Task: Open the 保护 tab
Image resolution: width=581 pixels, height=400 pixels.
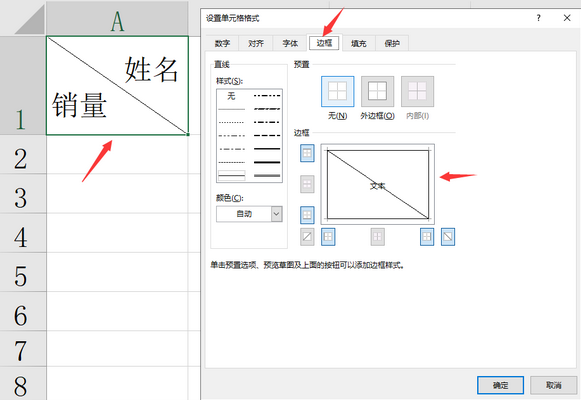Action: (x=392, y=43)
